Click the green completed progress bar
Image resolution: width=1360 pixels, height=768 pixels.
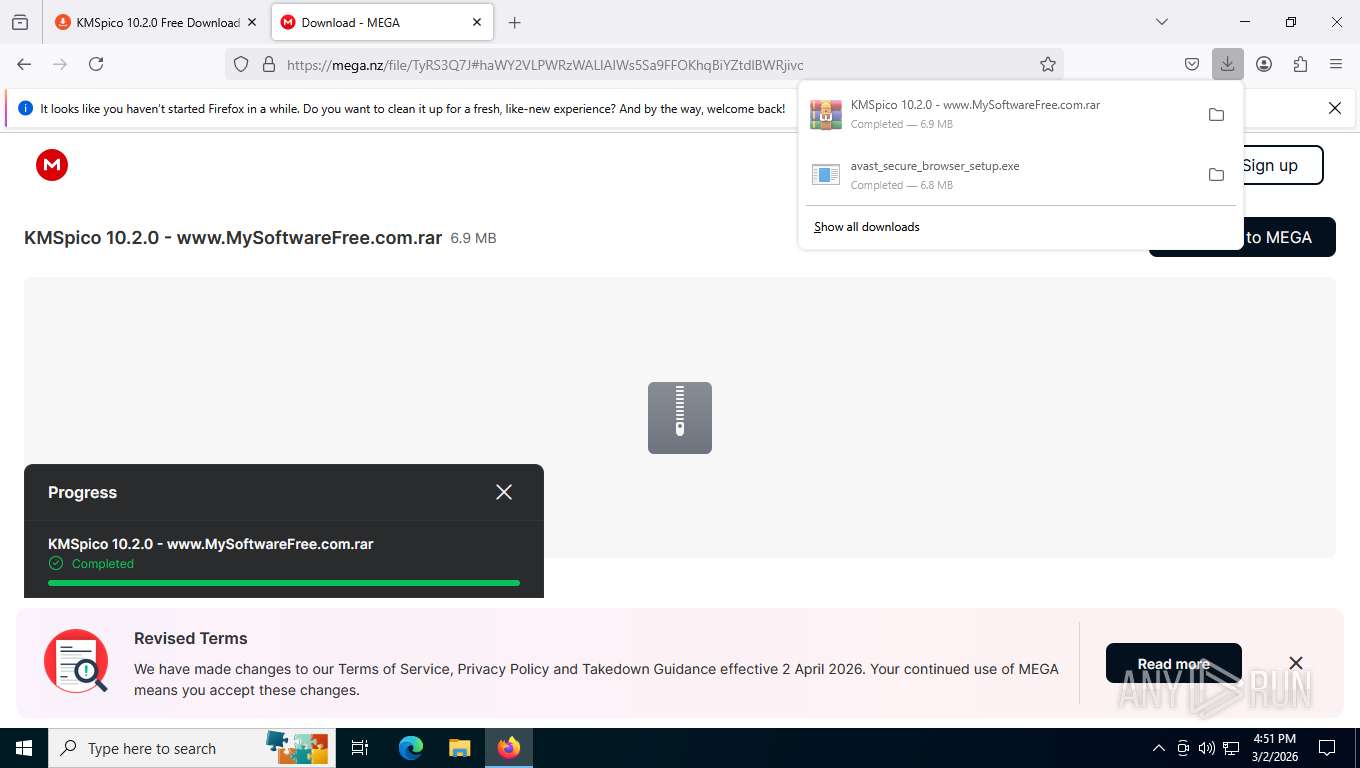(x=284, y=582)
